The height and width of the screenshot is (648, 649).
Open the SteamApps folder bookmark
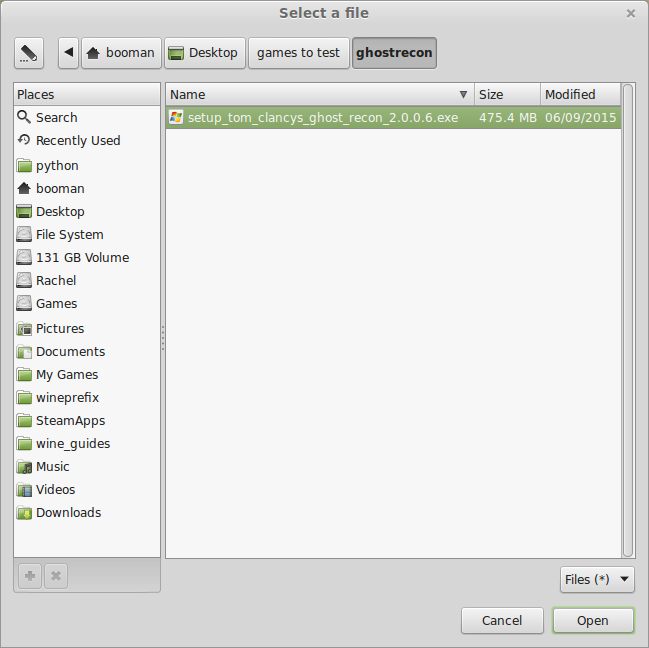(87, 421)
